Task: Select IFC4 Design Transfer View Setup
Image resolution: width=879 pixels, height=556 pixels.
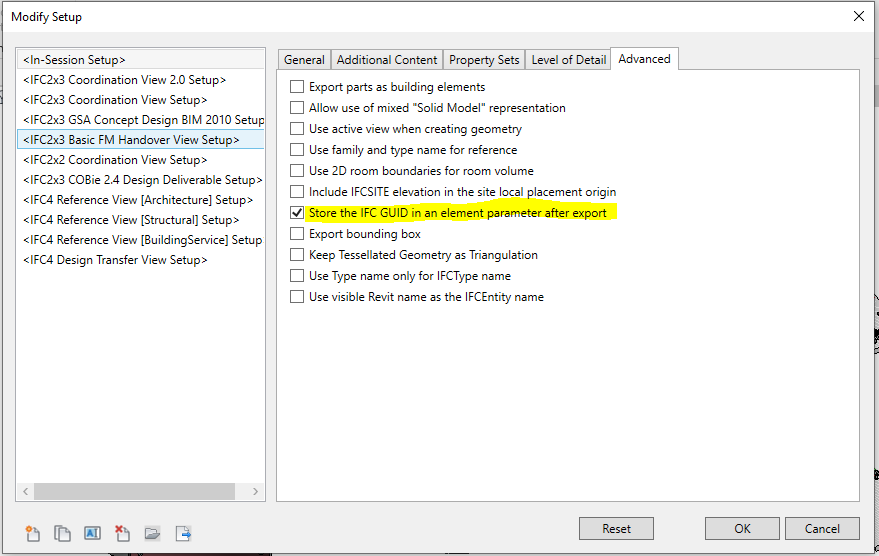Action: coord(115,260)
